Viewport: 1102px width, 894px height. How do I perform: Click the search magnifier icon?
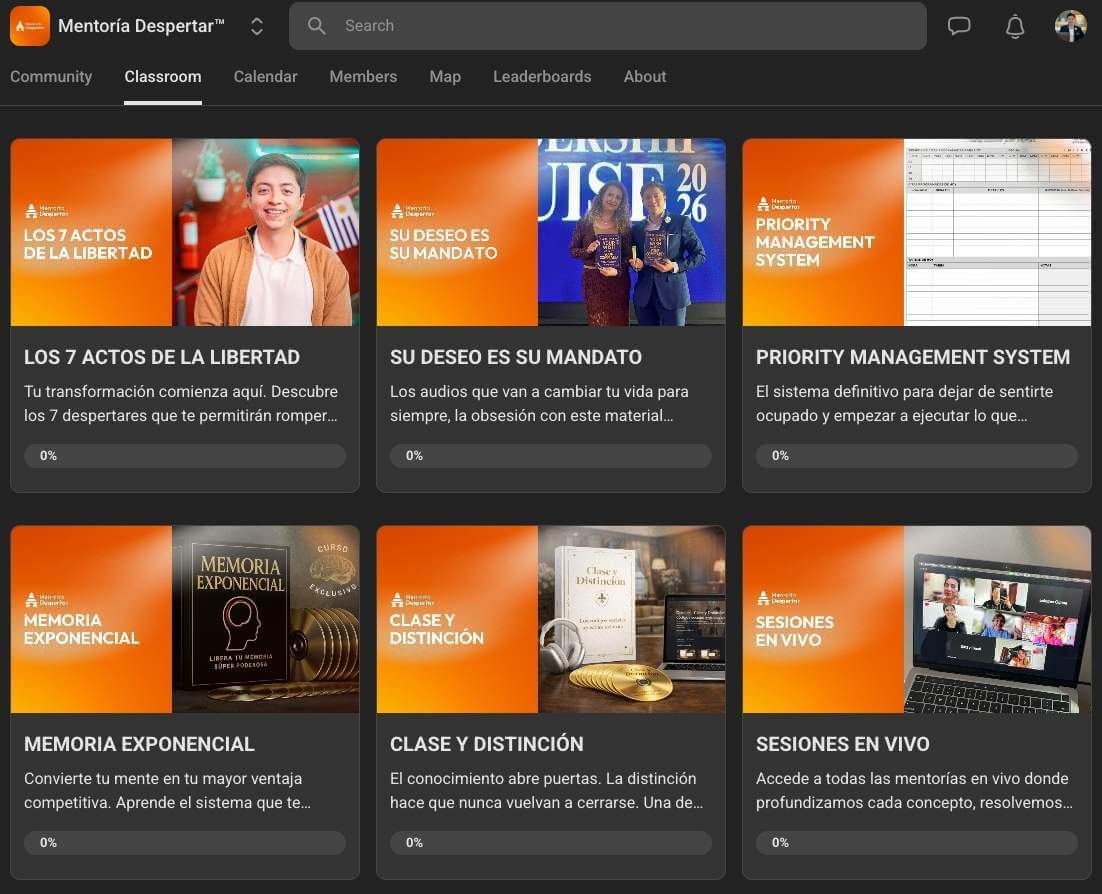pos(316,26)
